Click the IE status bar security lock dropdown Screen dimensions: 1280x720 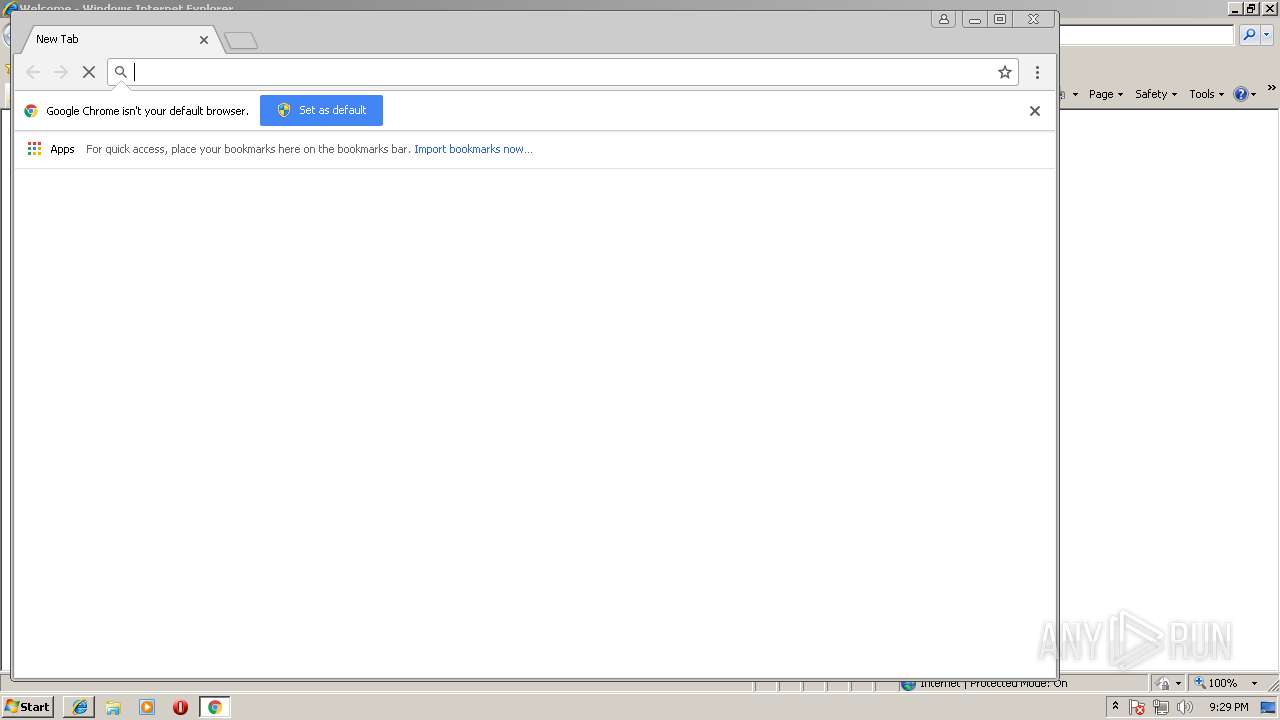pyautogui.click(x=1168, y=683)
